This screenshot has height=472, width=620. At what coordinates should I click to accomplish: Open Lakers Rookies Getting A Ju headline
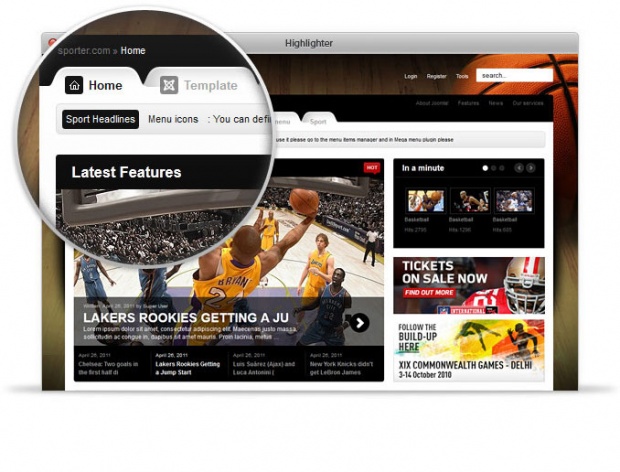(186, 317)
